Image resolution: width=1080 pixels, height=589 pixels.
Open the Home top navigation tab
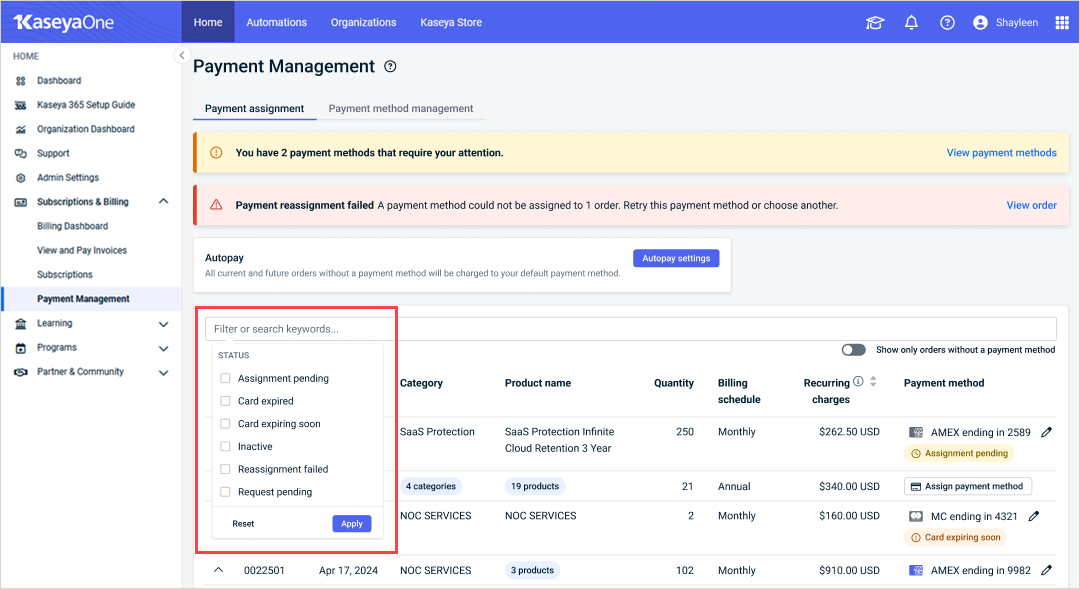pyautogui.click(x=208, y=23)
